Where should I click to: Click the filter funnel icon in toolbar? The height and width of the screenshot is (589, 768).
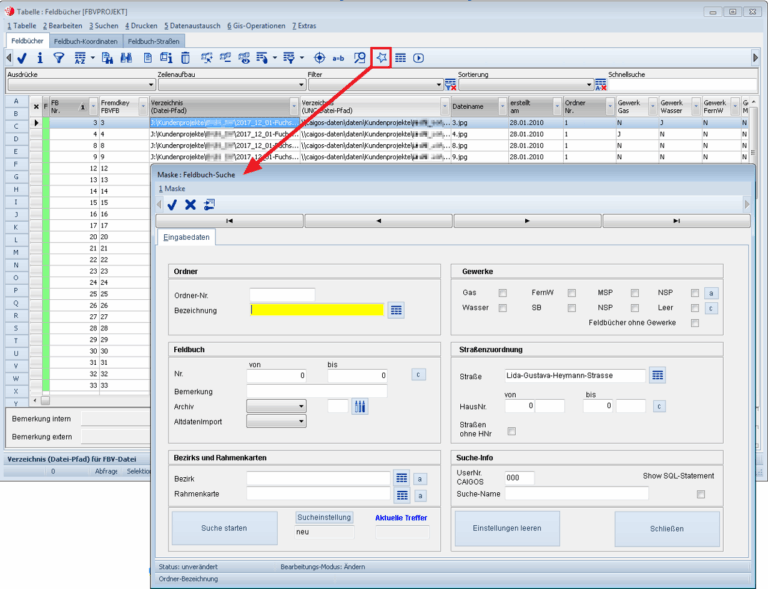coord(58,58)
